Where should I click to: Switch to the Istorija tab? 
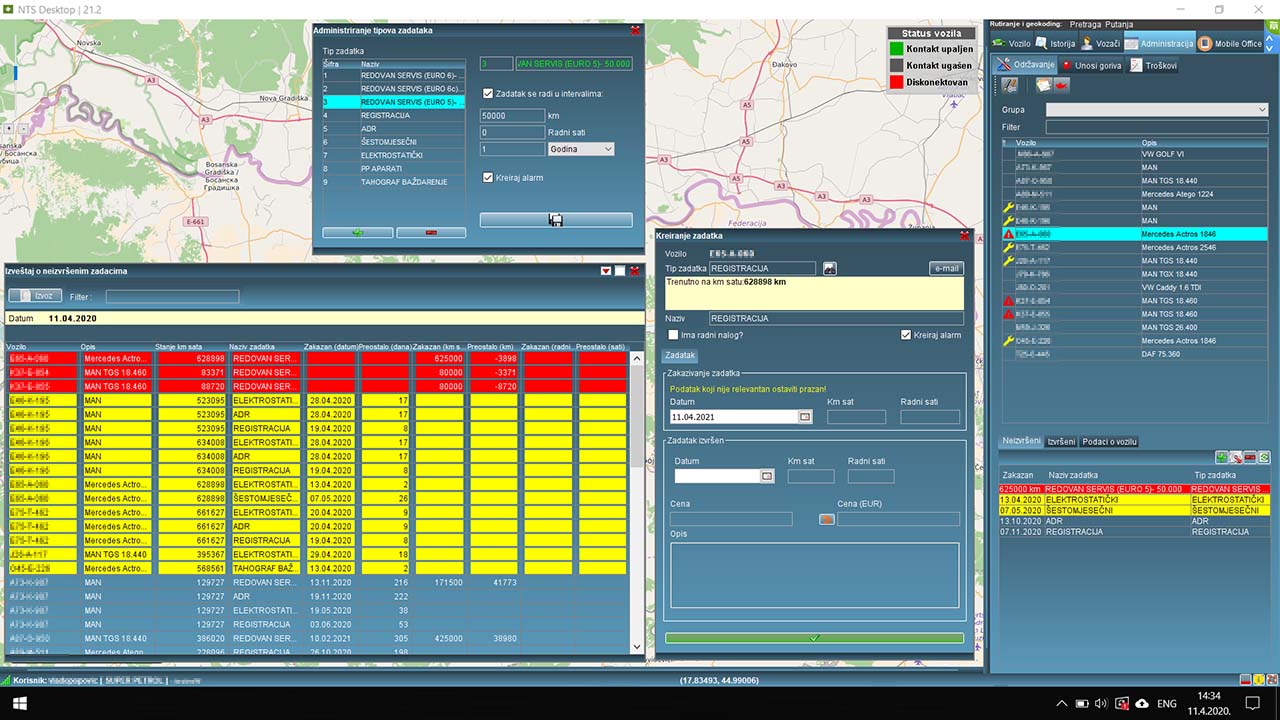(x=1056, y=44)
